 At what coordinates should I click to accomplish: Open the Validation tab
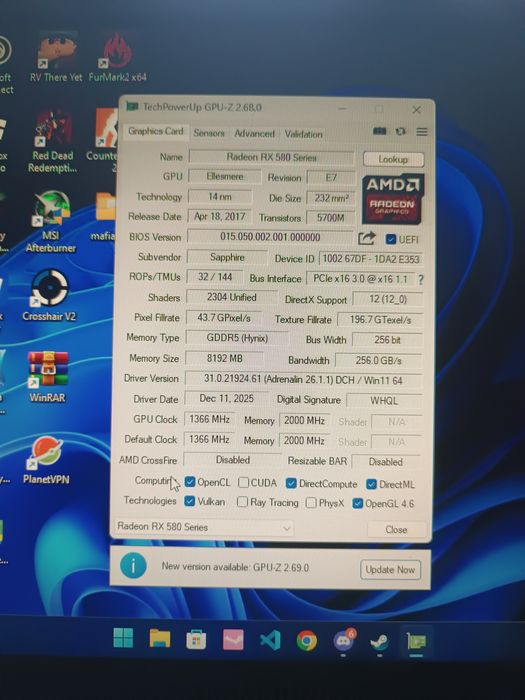point(304,134)
